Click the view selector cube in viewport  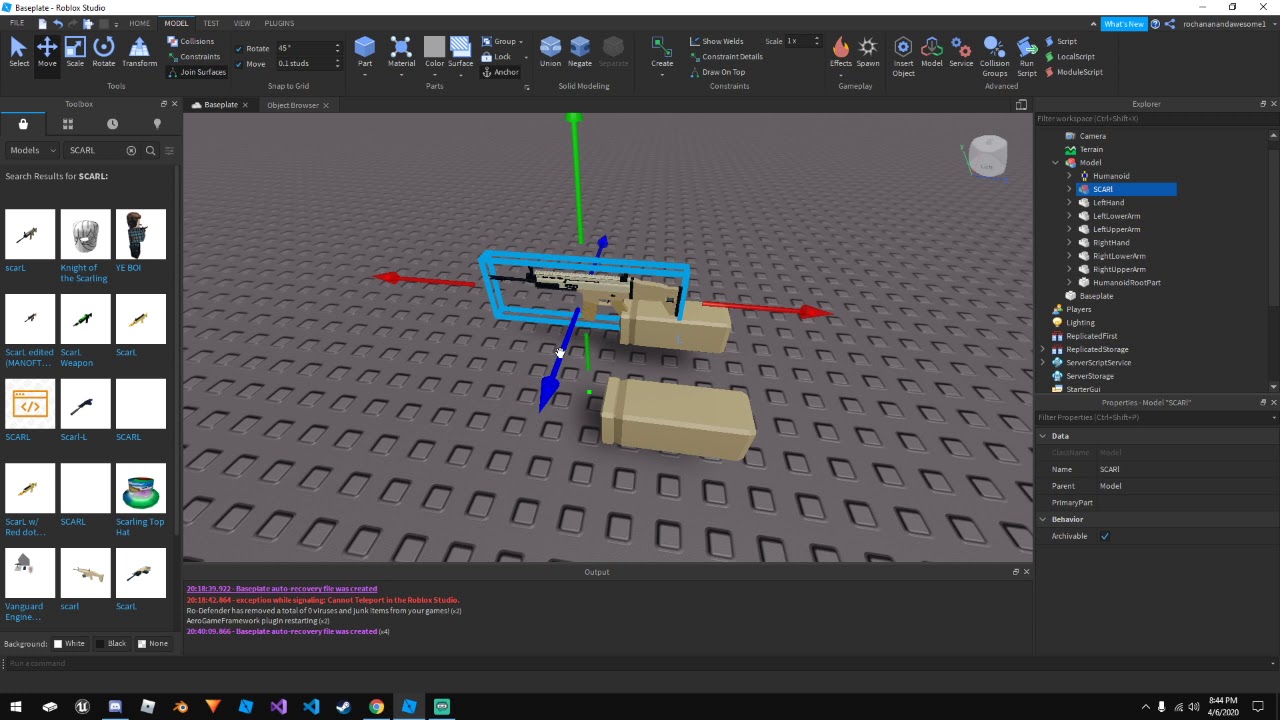(988, 157)
